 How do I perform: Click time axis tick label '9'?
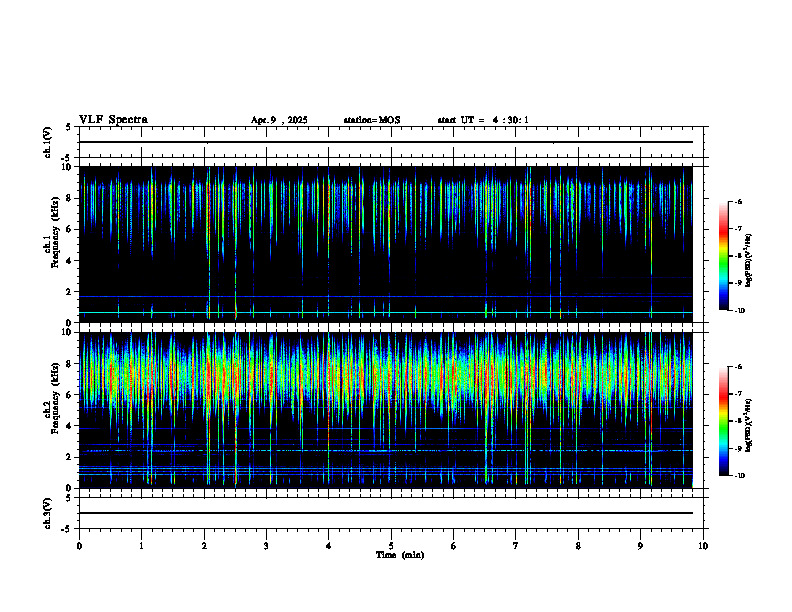(x=640, y=546)
